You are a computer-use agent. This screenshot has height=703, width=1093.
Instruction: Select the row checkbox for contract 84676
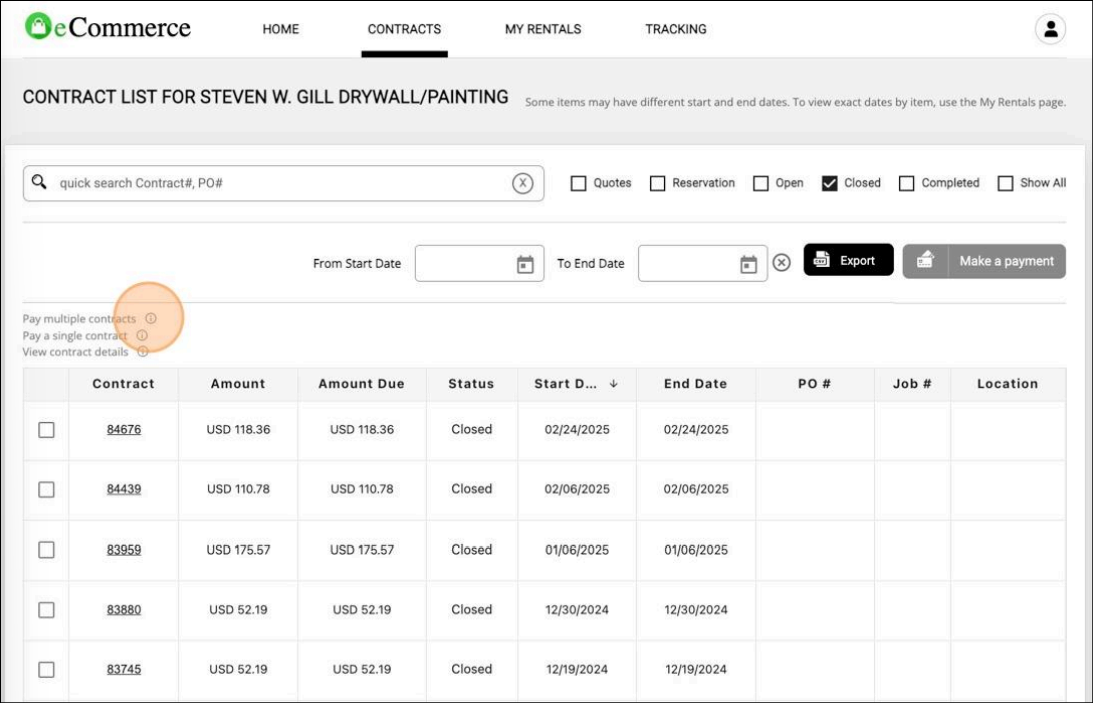click(46, 430)
